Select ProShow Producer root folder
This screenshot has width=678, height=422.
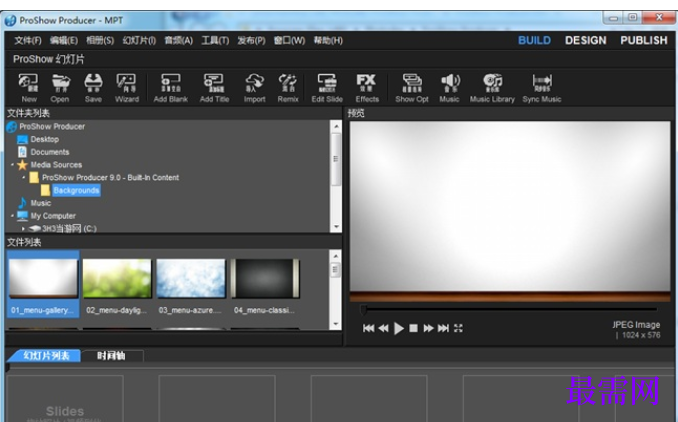pyautogui.click(x=52, y=126)
